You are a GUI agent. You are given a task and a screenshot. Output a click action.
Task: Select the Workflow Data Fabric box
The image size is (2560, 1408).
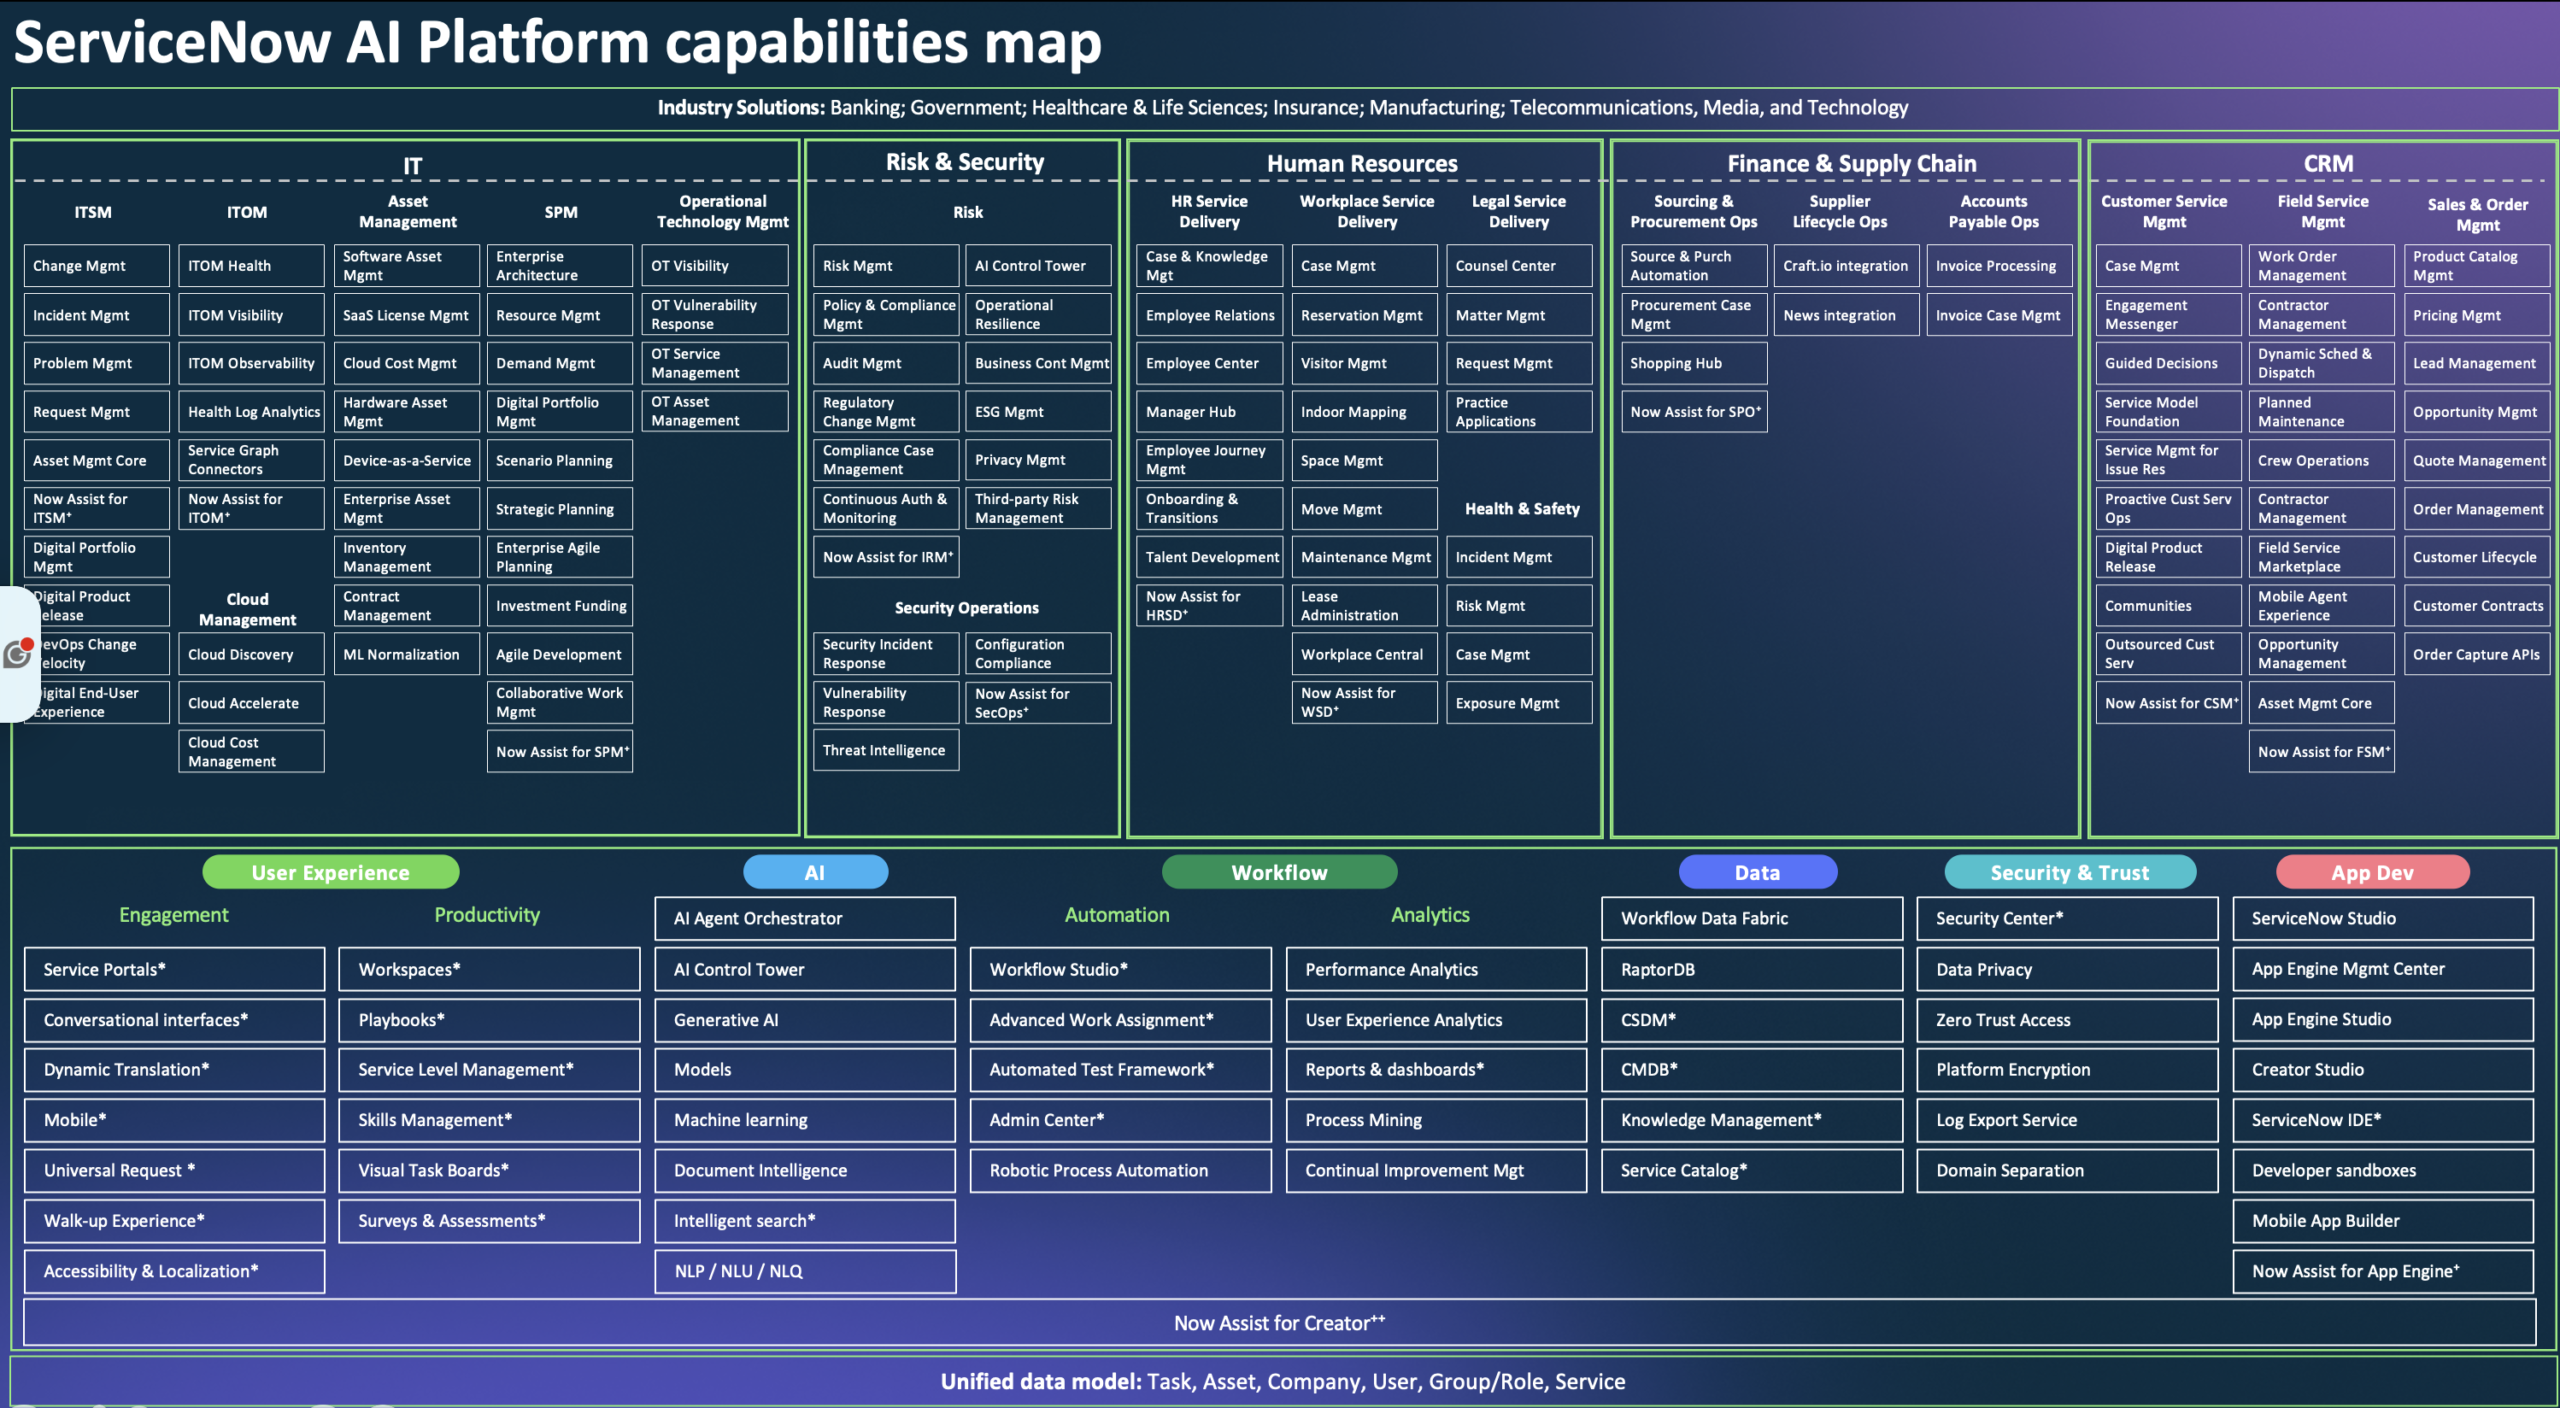pos(1750,918)
